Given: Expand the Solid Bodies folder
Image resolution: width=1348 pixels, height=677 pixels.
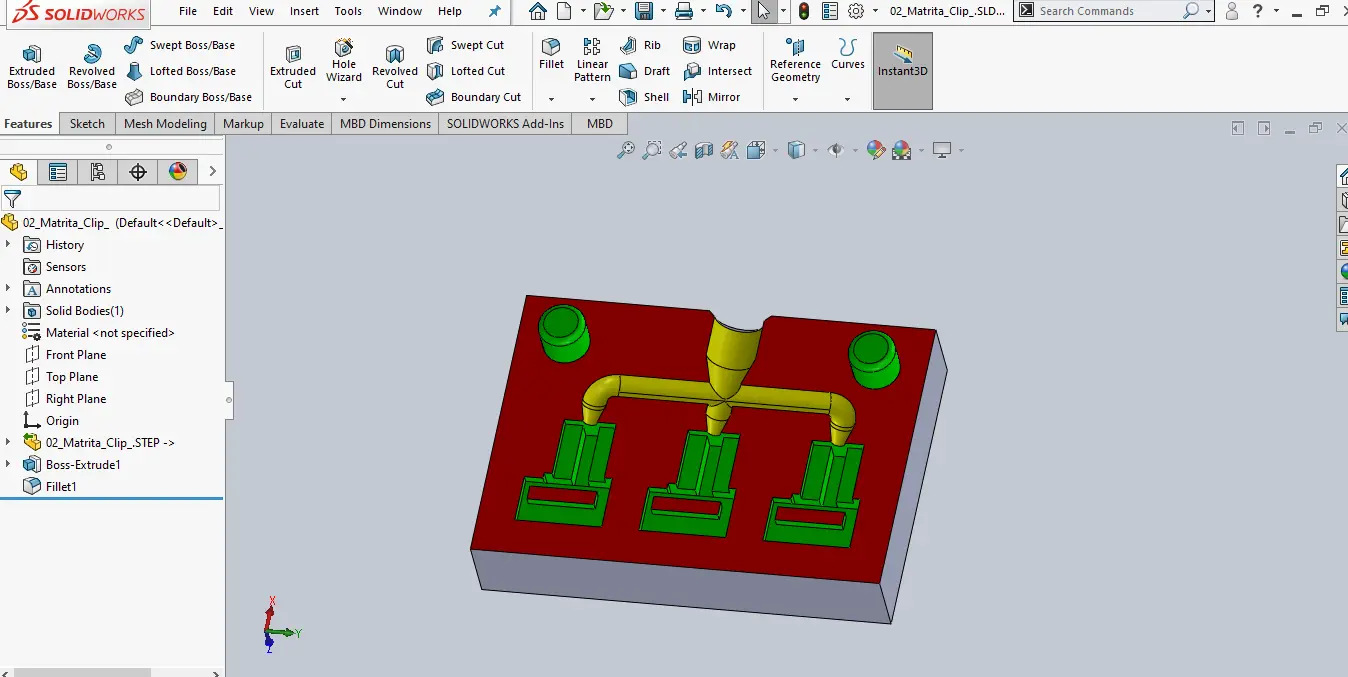Looking at the screenshot, I should point(9,310).
